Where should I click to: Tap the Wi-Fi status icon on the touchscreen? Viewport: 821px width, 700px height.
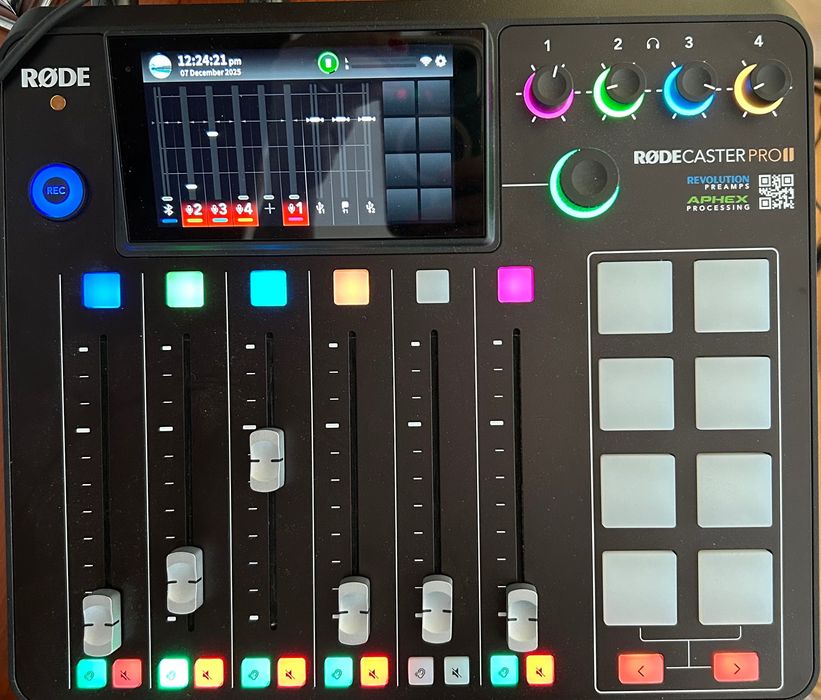426,61
